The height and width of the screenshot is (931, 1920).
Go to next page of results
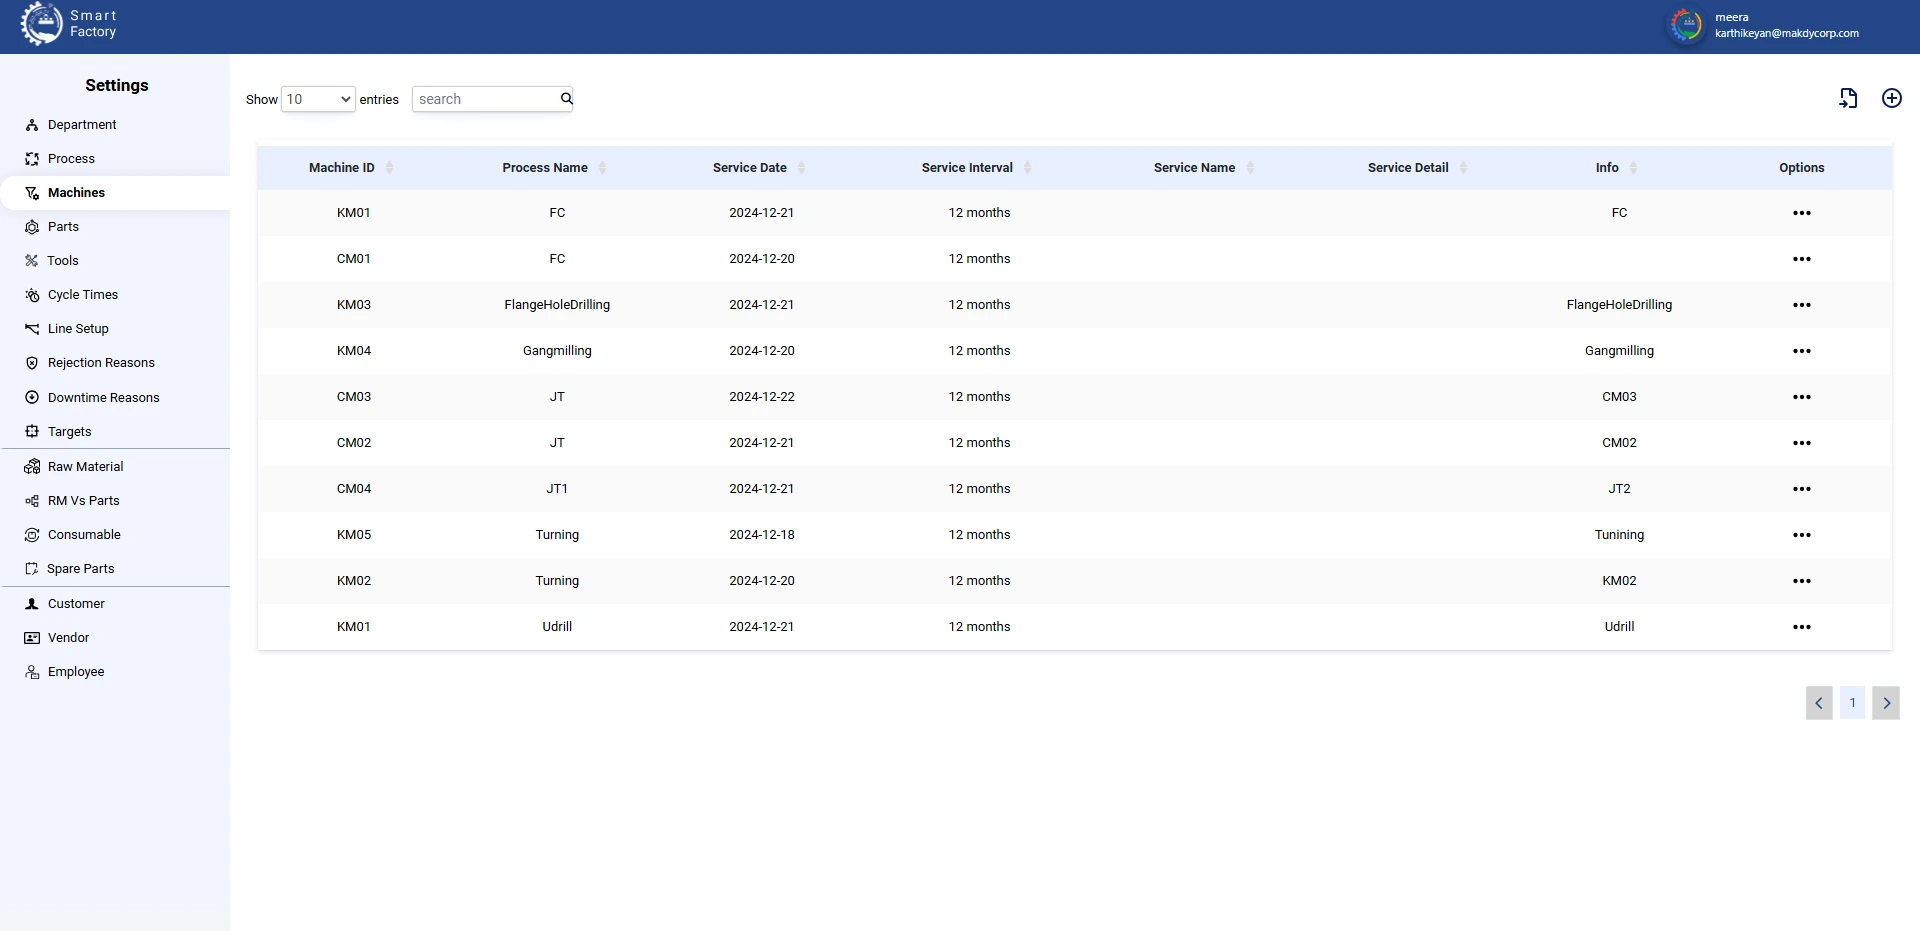[x=1886, y=703]
